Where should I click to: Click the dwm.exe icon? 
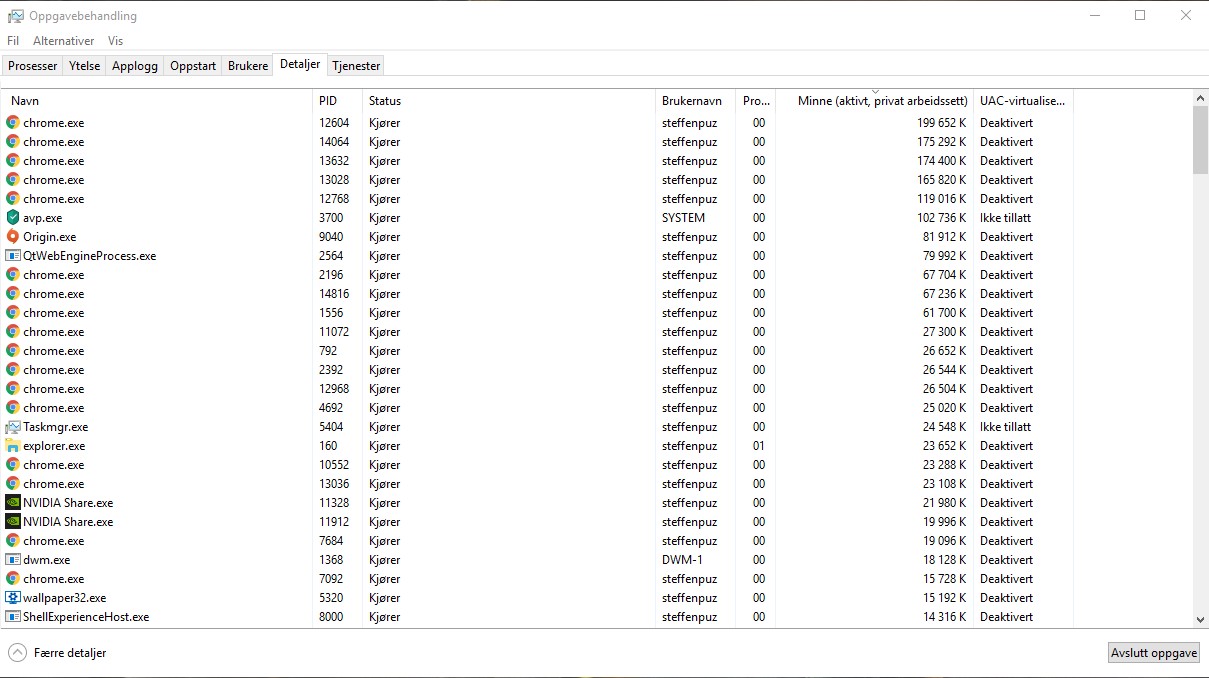pyautogui.click(x=13, y=559)
